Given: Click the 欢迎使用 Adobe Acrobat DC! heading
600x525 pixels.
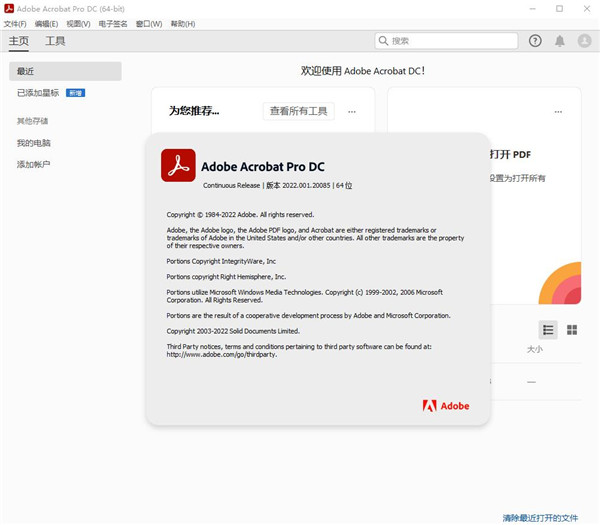Looking at the screenshot, I should (363, 71).
